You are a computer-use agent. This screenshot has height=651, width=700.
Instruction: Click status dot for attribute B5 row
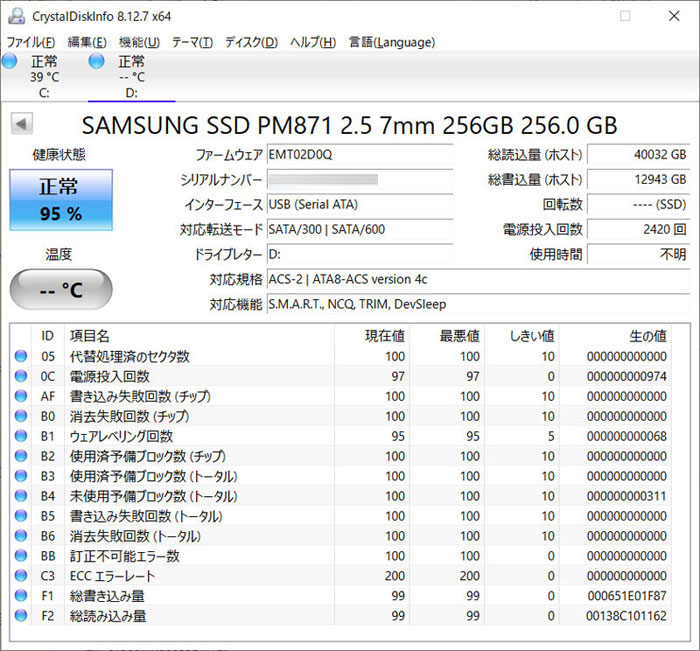click(21, 515)
